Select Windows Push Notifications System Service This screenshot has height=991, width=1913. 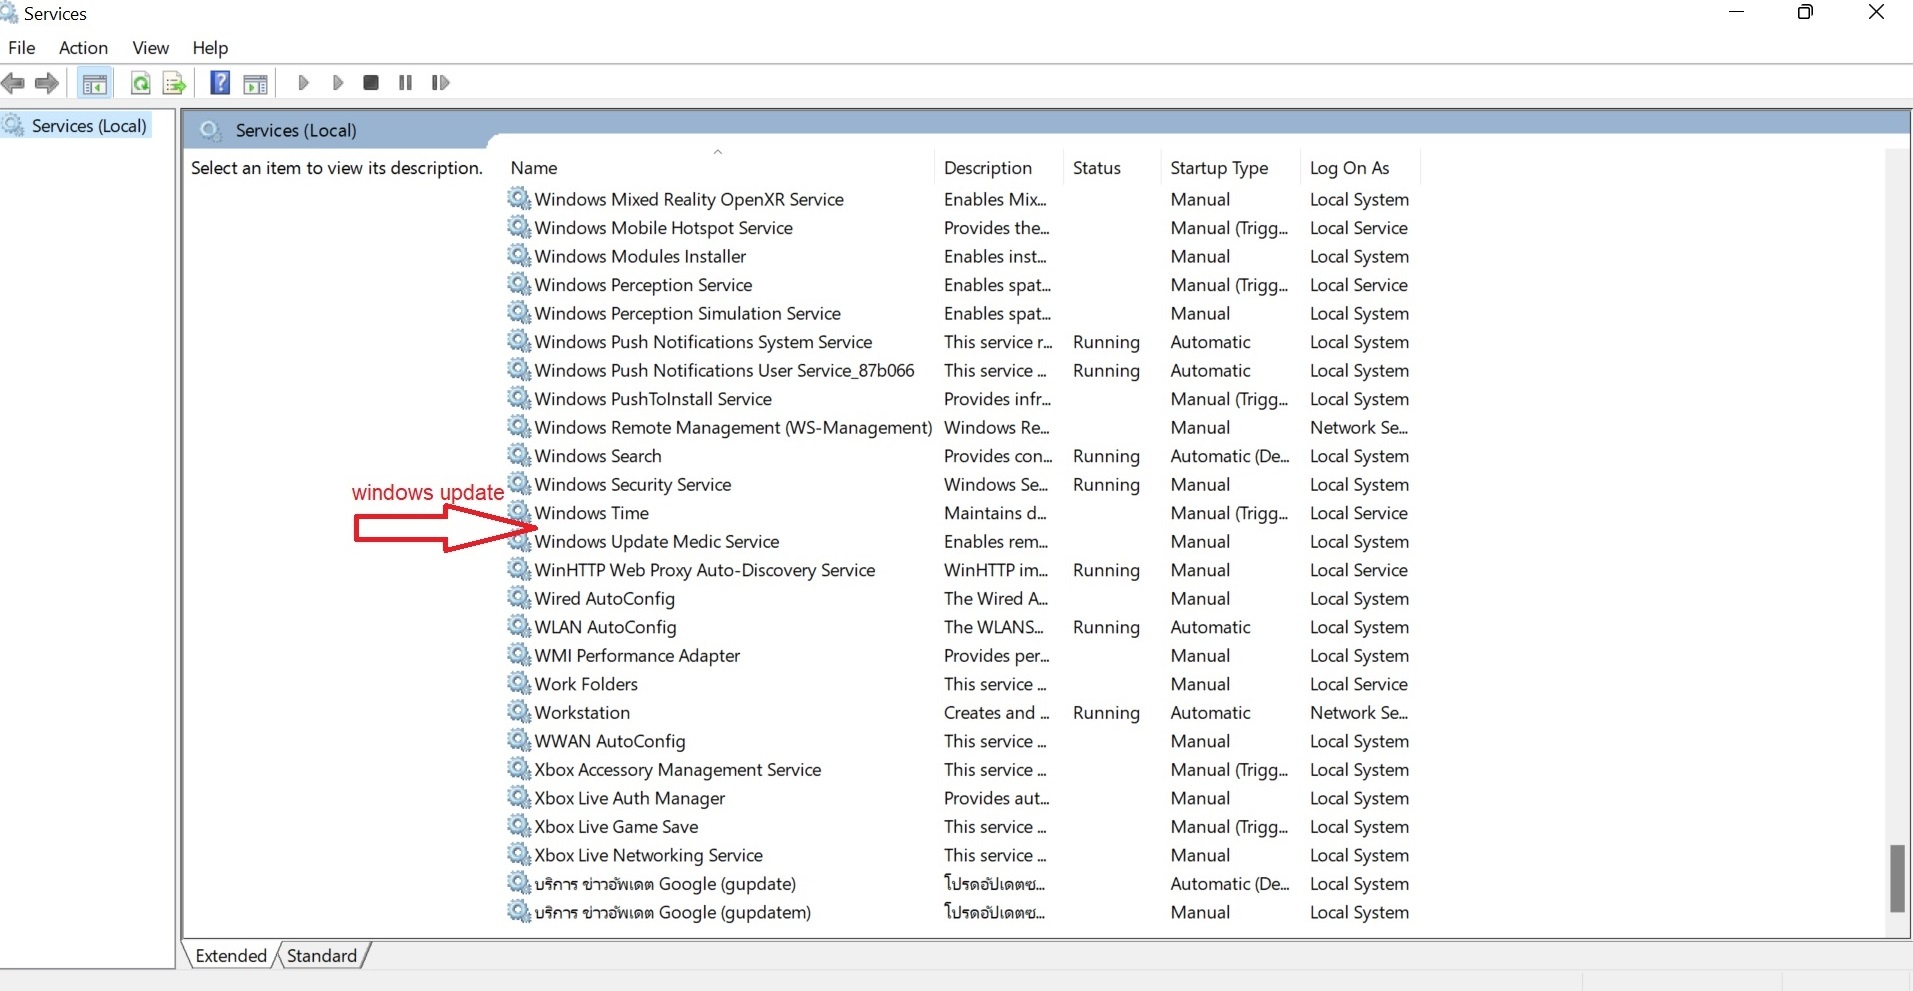(703, 341)
